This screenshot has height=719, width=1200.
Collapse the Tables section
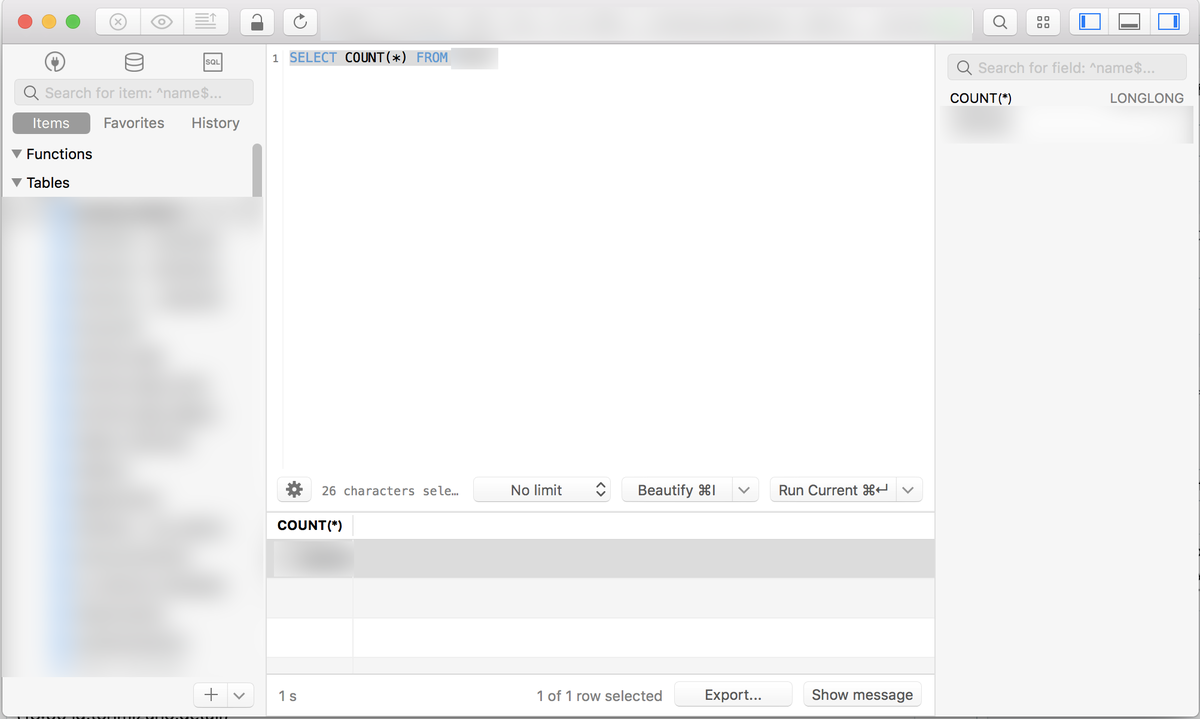click(x=16, y=183)
